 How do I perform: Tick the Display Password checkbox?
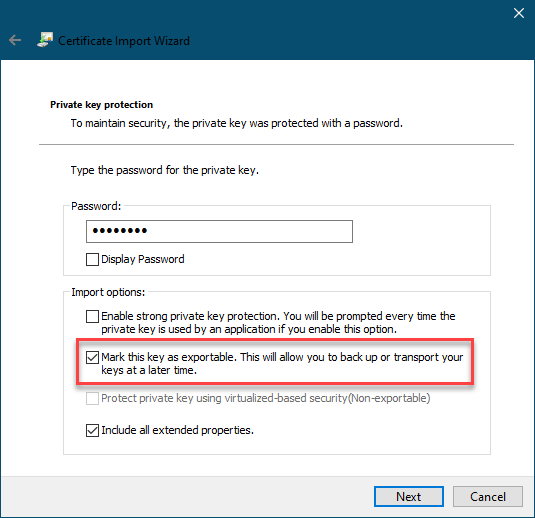click(x=92, y=259)
